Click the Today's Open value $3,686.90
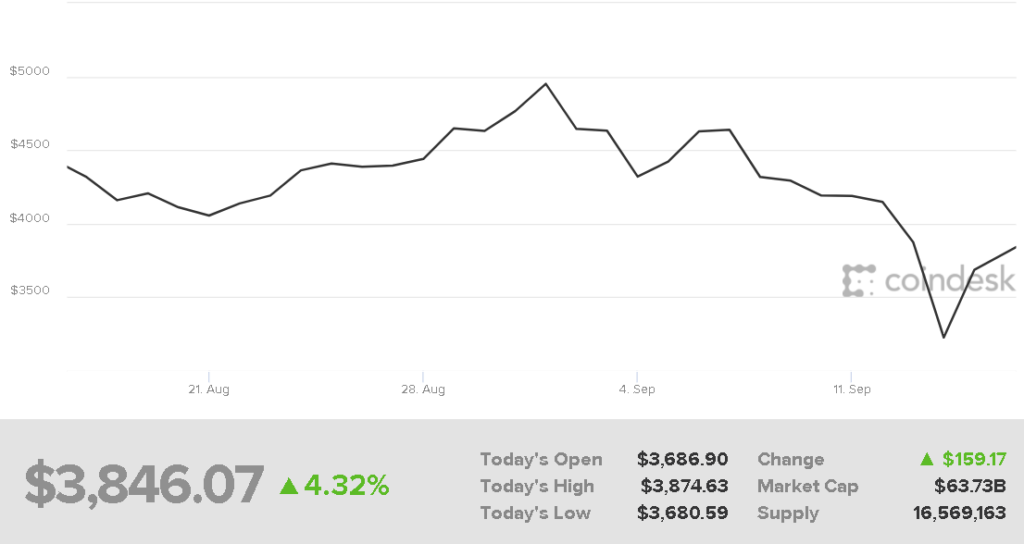 tap(682, 460)
